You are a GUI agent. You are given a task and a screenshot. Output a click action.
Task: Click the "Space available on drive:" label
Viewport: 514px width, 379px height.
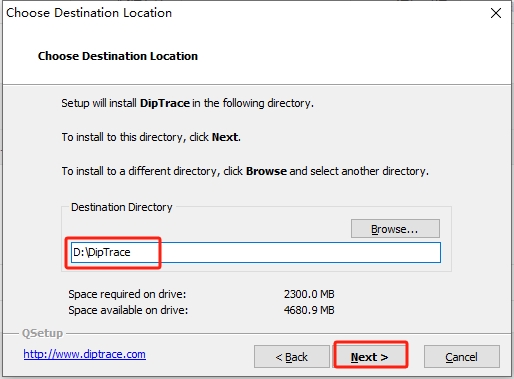click(x=128, y=310)
